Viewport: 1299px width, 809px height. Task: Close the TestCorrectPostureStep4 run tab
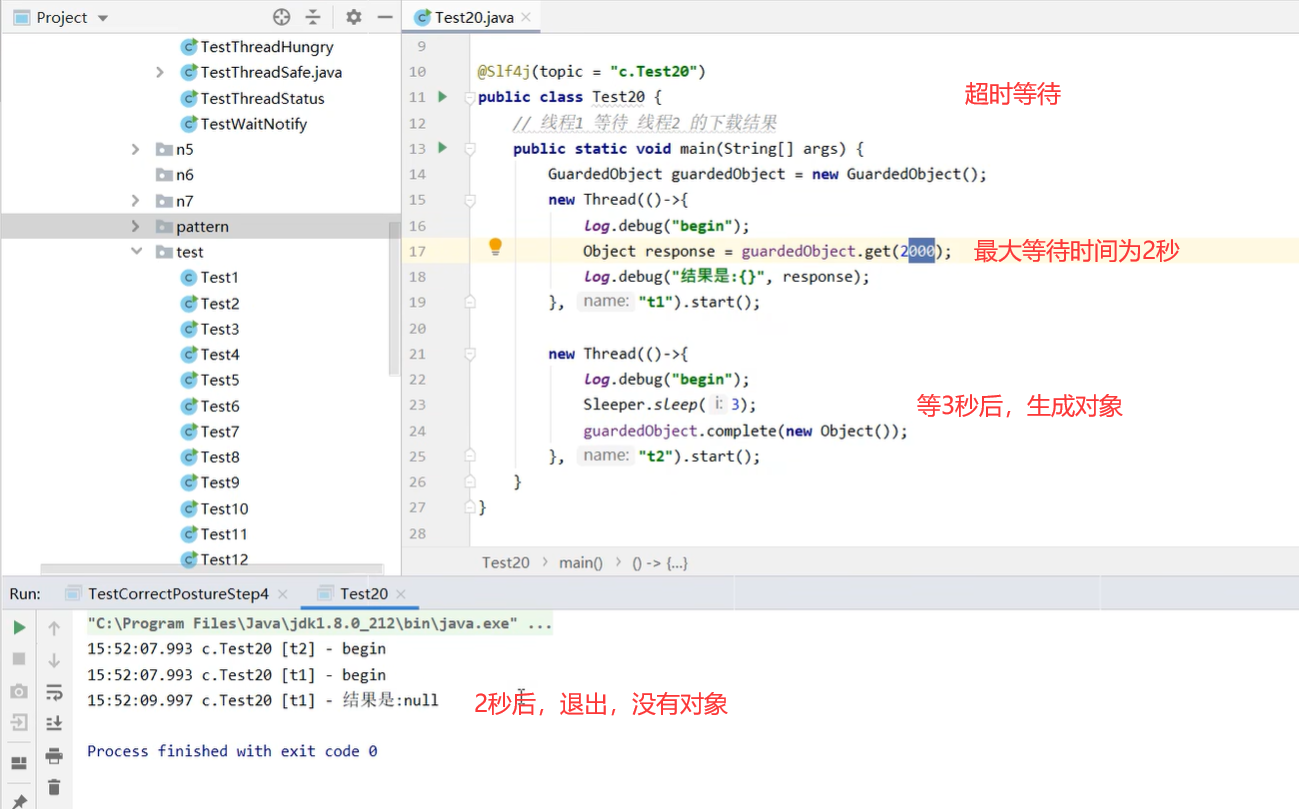[283, 594]
